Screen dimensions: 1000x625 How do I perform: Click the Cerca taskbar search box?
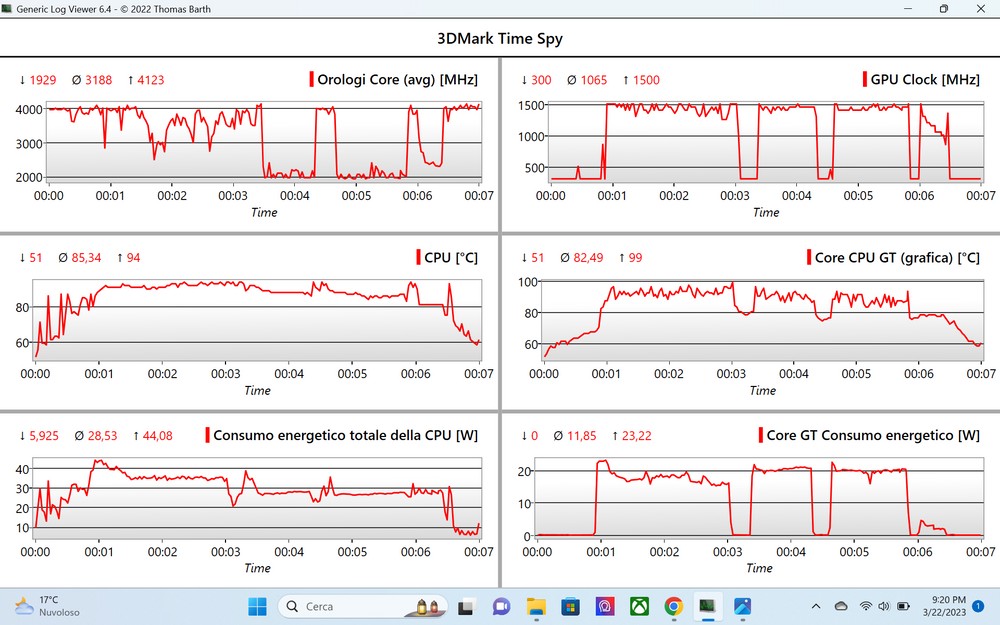[362, 607]
